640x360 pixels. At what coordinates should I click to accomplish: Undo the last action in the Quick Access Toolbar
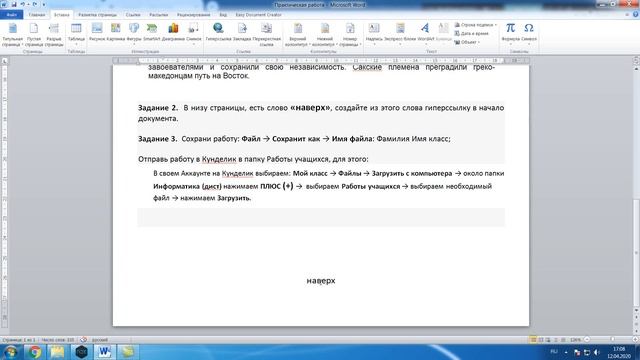point(23,4)
